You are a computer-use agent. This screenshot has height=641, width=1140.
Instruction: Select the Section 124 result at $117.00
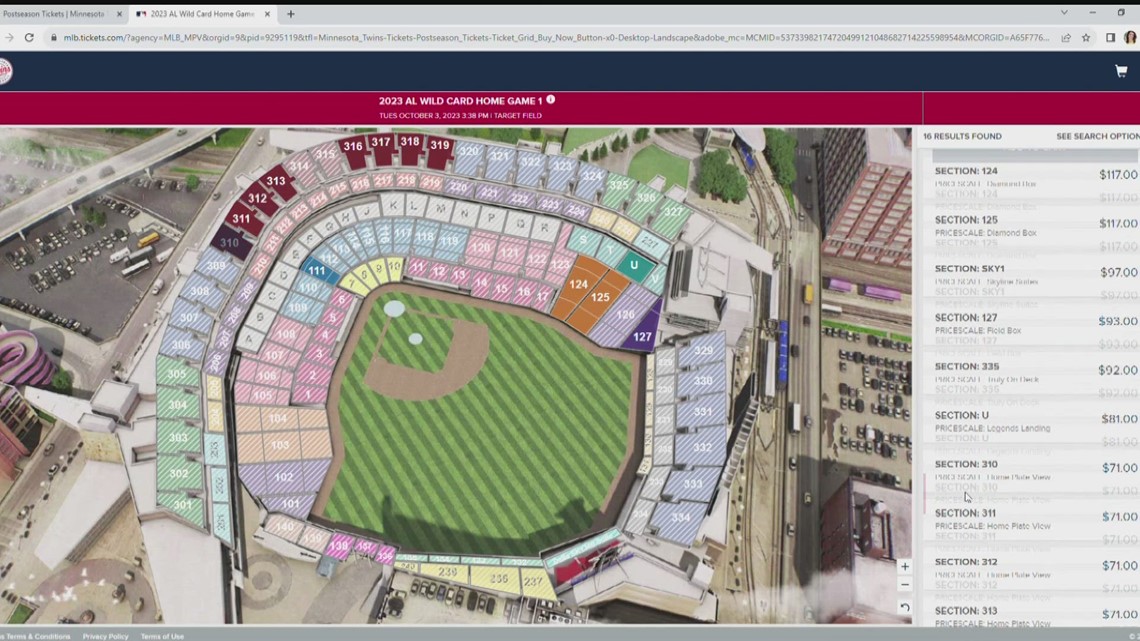click(1030, 177)
